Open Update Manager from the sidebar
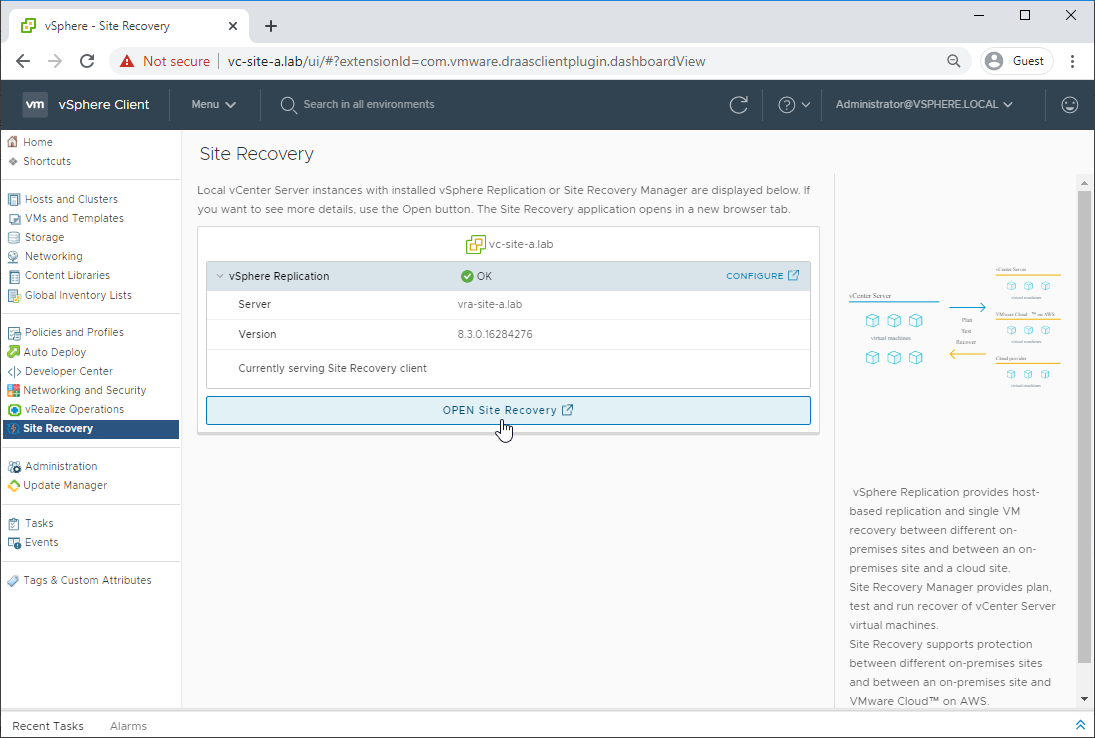This screenshot has width=1095, height=738. tap(65, 485)
